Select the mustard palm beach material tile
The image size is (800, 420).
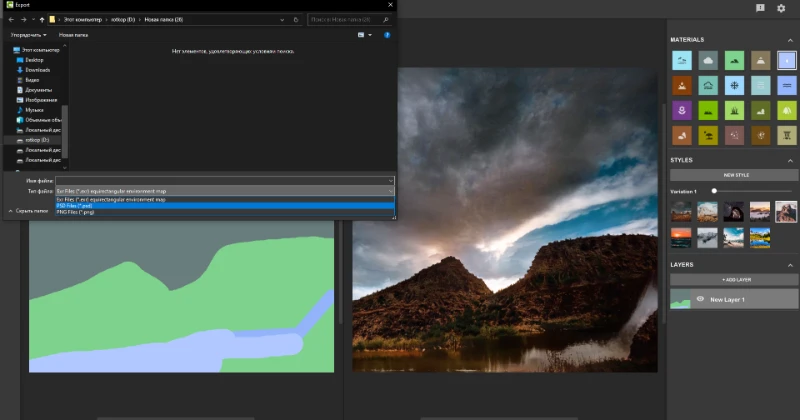point(708,135)
